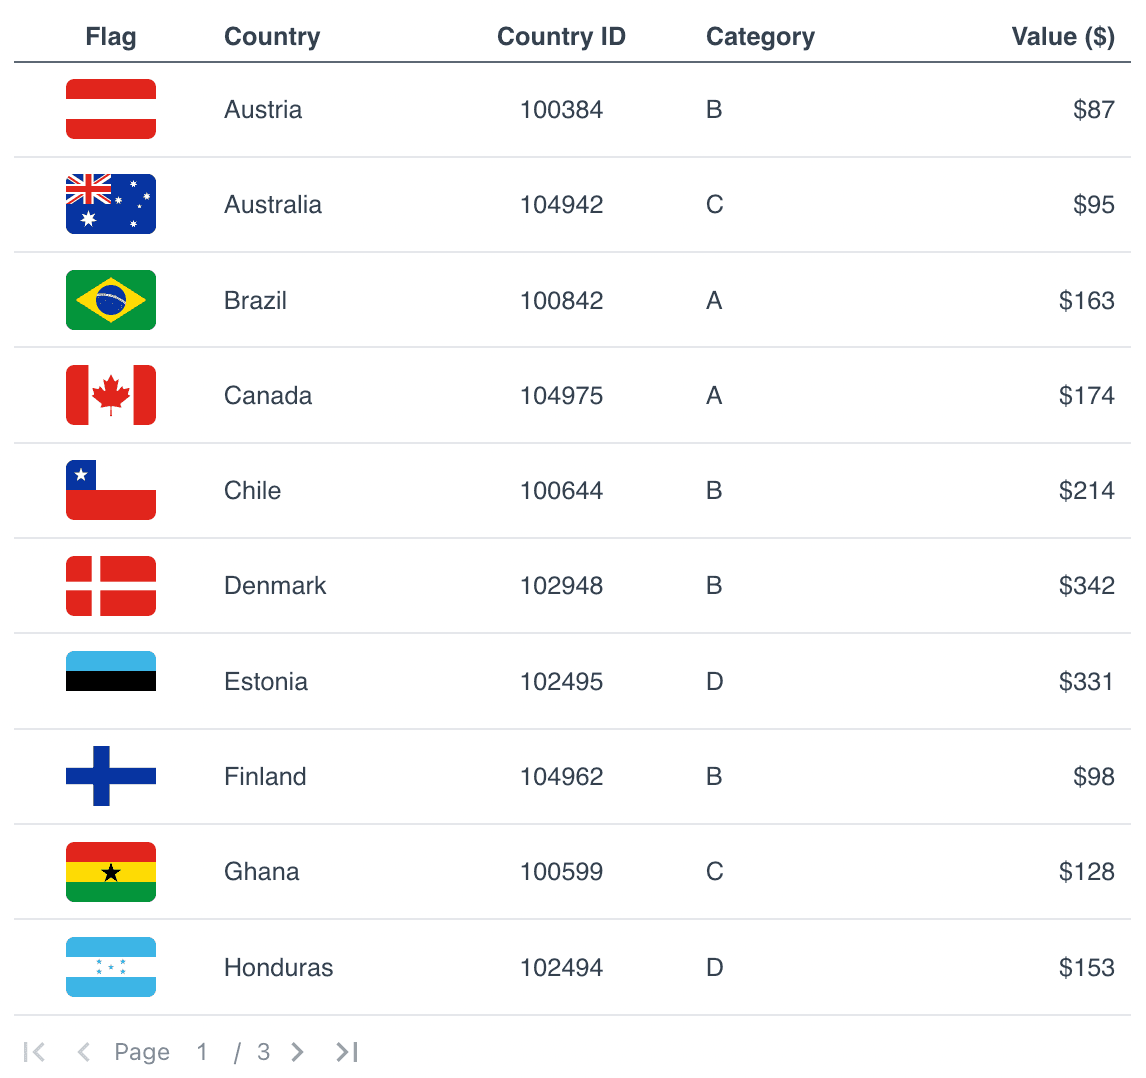
Task: Click the Finland flag icon
Action: 111,776
